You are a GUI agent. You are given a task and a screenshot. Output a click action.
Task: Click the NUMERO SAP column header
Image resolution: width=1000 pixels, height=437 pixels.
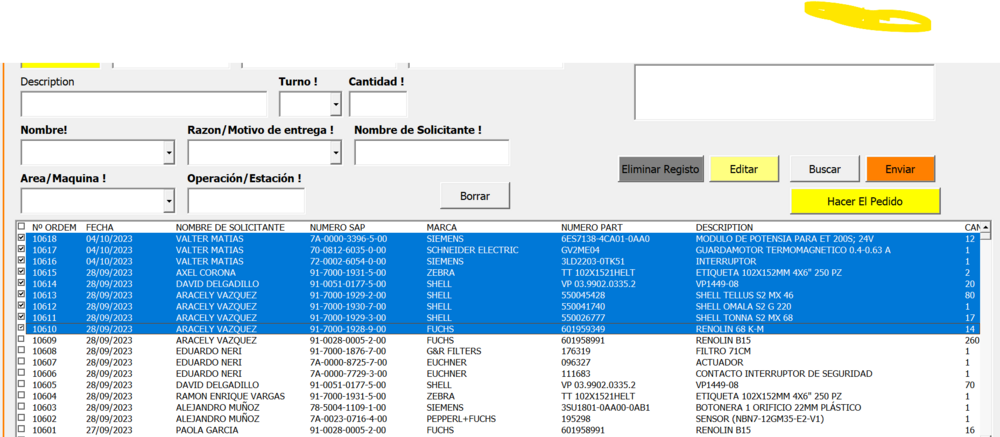tap(337, 227)
